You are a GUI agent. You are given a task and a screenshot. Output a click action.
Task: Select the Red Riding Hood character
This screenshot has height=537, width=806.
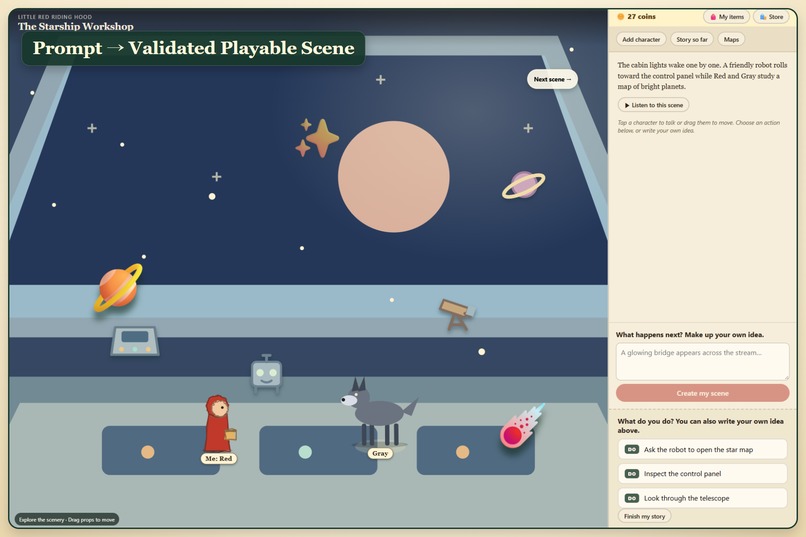point(219,424)
